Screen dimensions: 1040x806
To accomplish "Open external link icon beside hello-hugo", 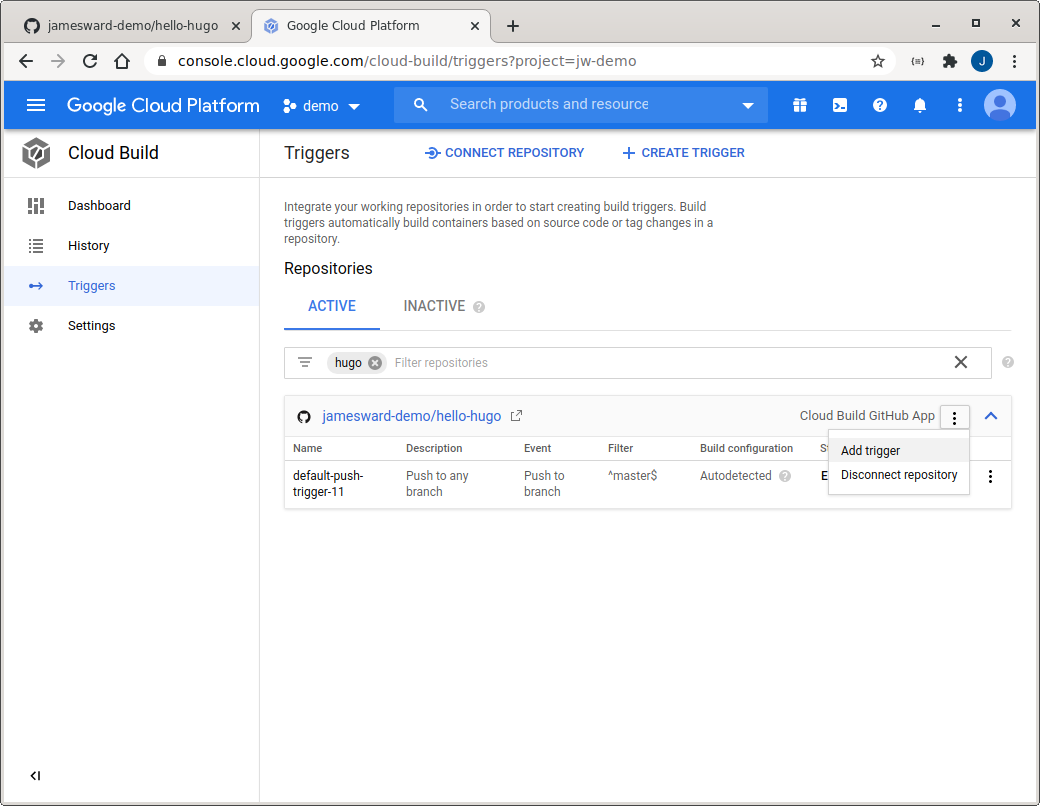I will 517,416.
